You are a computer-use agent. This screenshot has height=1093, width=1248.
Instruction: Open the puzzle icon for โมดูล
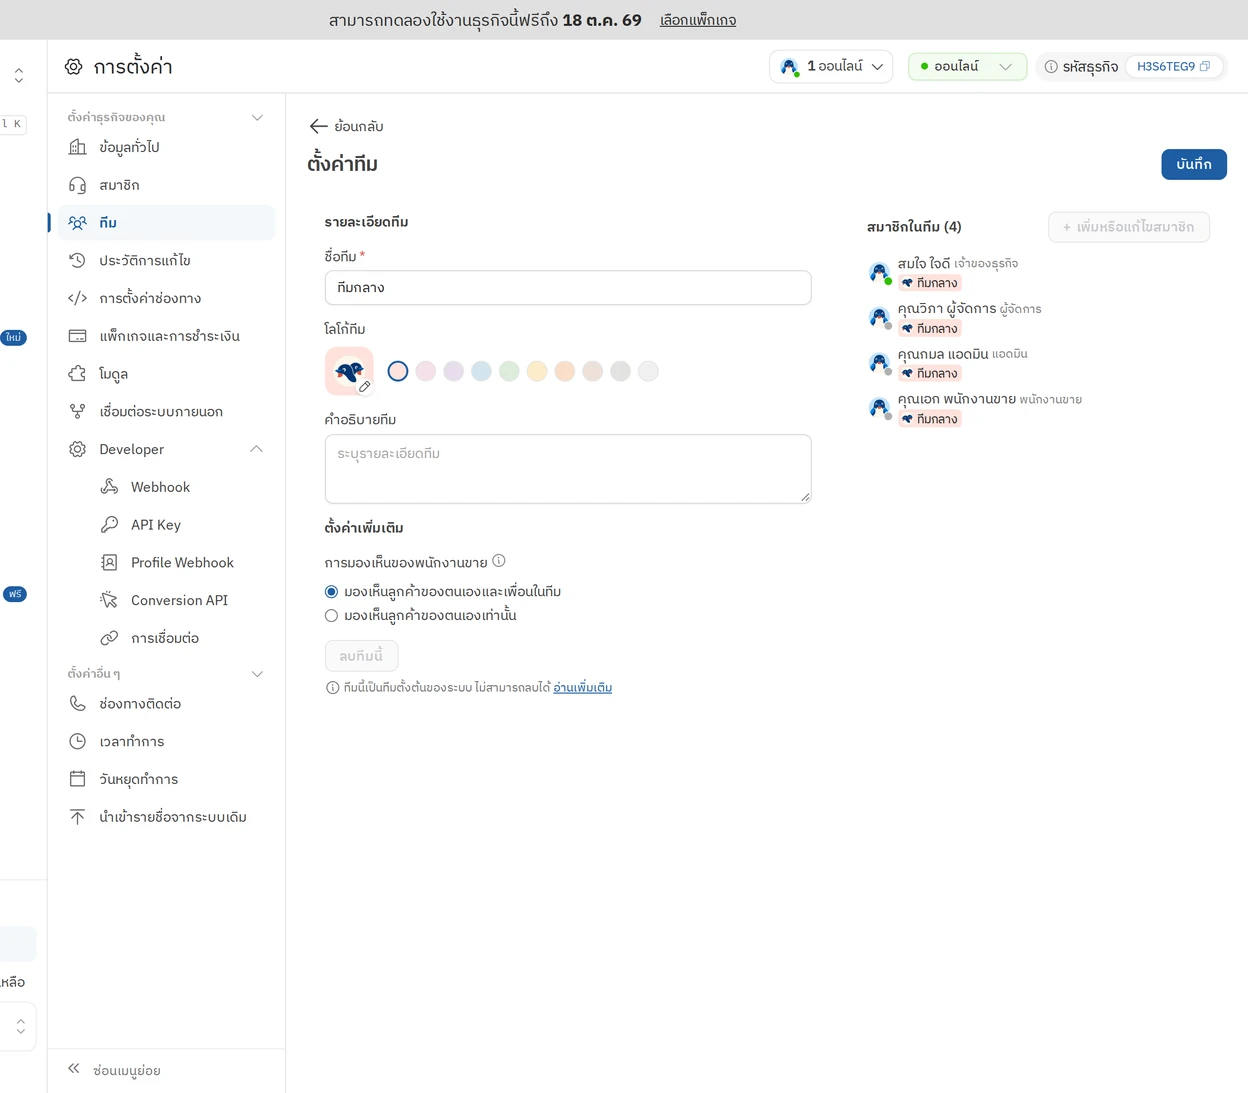click(77, 374)
